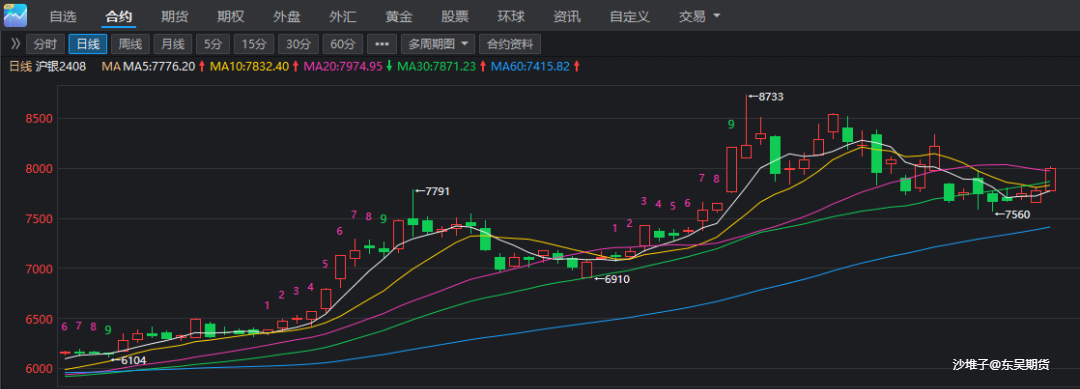Select the 黄金 menu item
Screen dimensions: 1080x389
[x=399, y=16]
